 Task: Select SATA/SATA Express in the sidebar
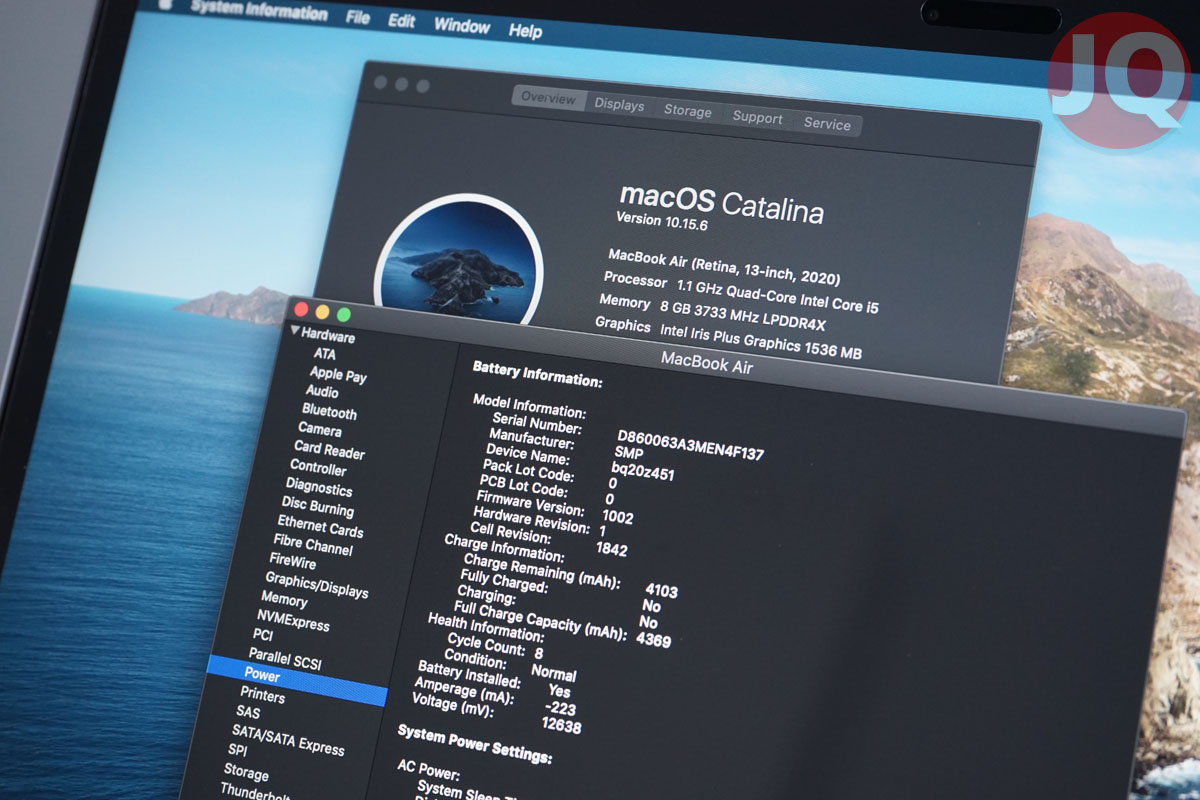pos(288,740)
